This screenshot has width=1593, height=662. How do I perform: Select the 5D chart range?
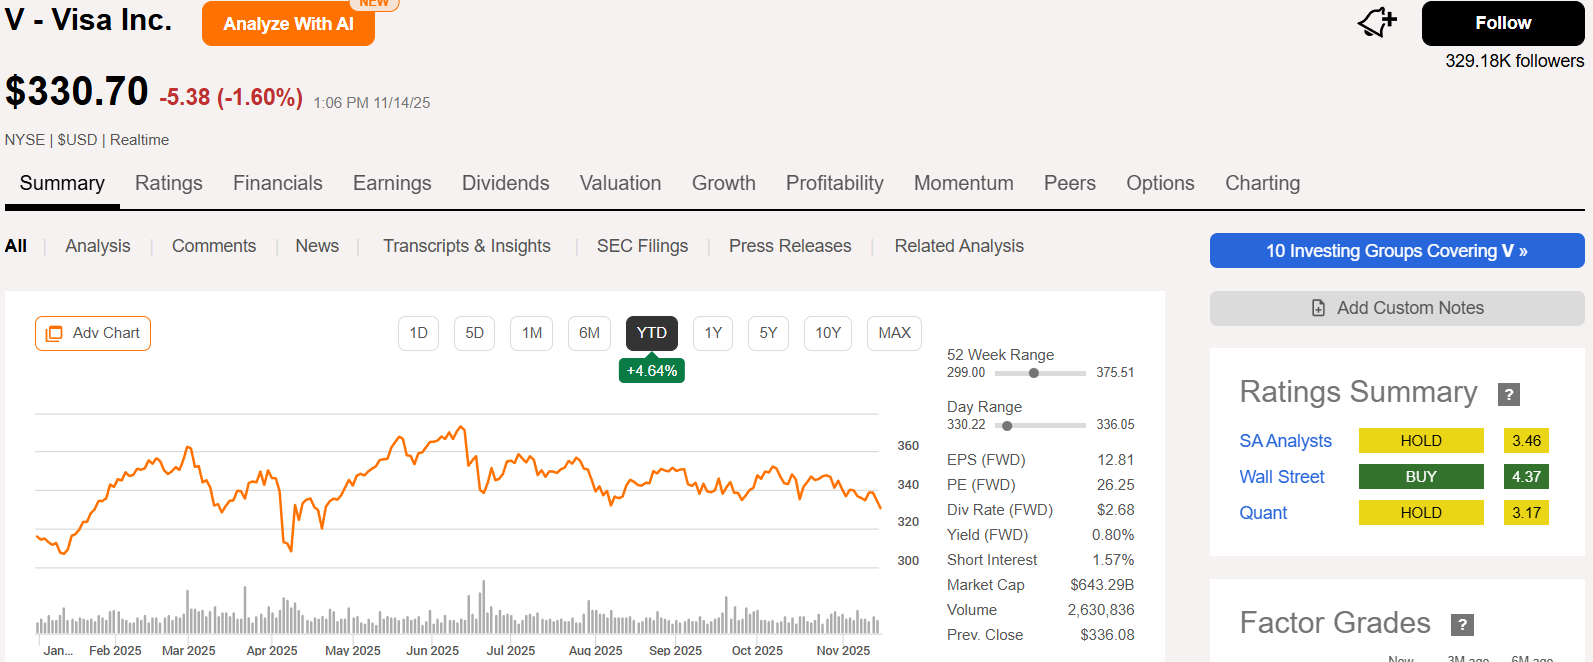point(475,333)
